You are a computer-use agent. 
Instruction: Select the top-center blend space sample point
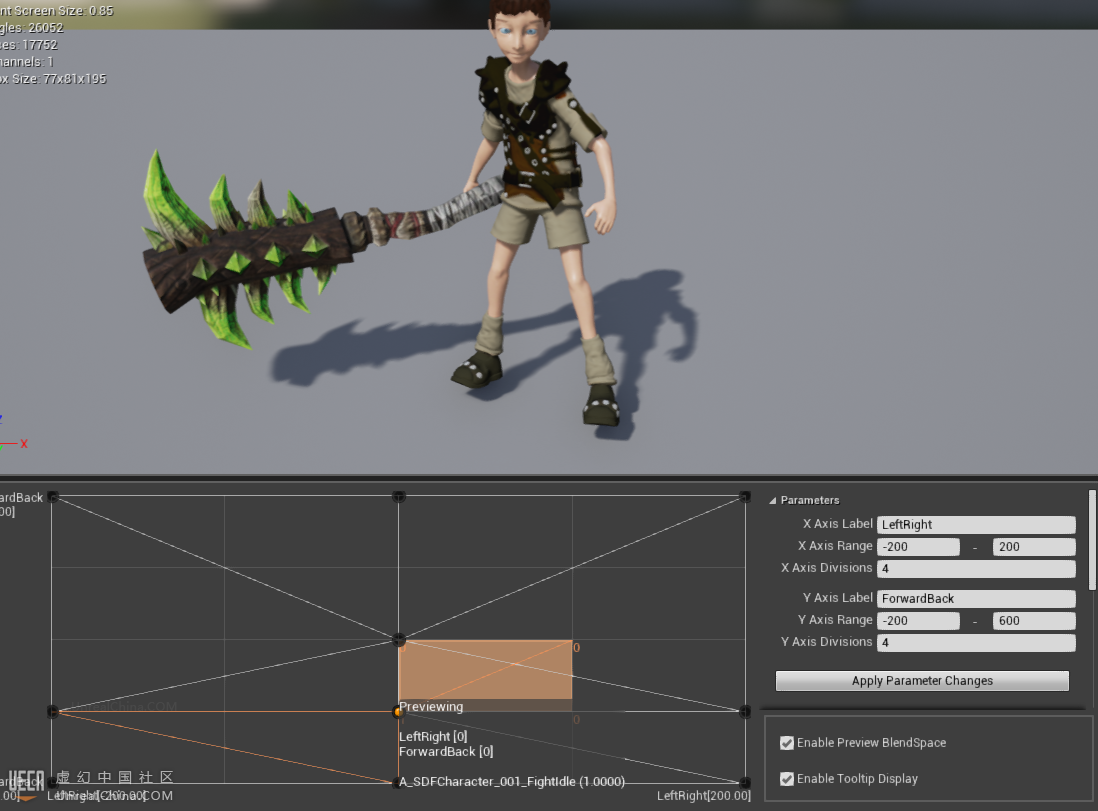point(398,497)
